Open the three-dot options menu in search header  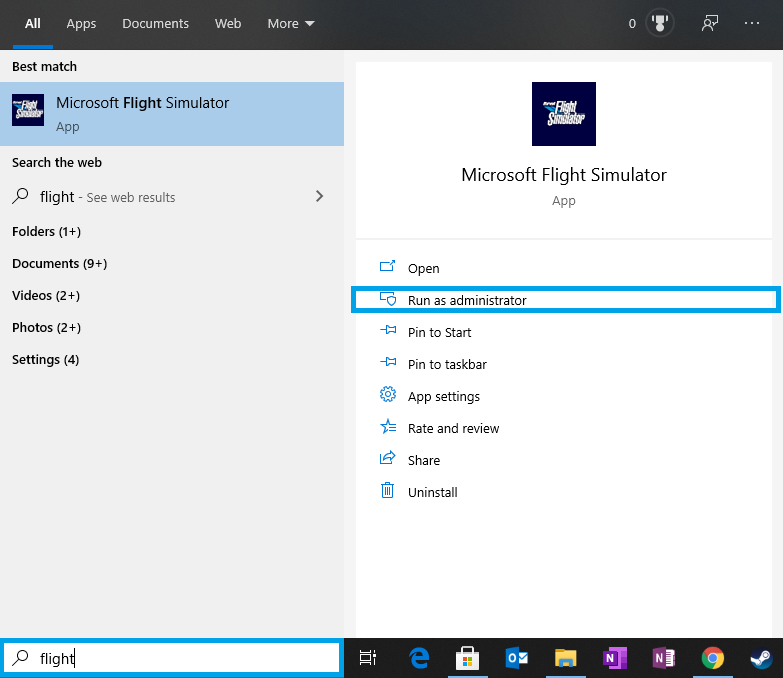point(752,24)
